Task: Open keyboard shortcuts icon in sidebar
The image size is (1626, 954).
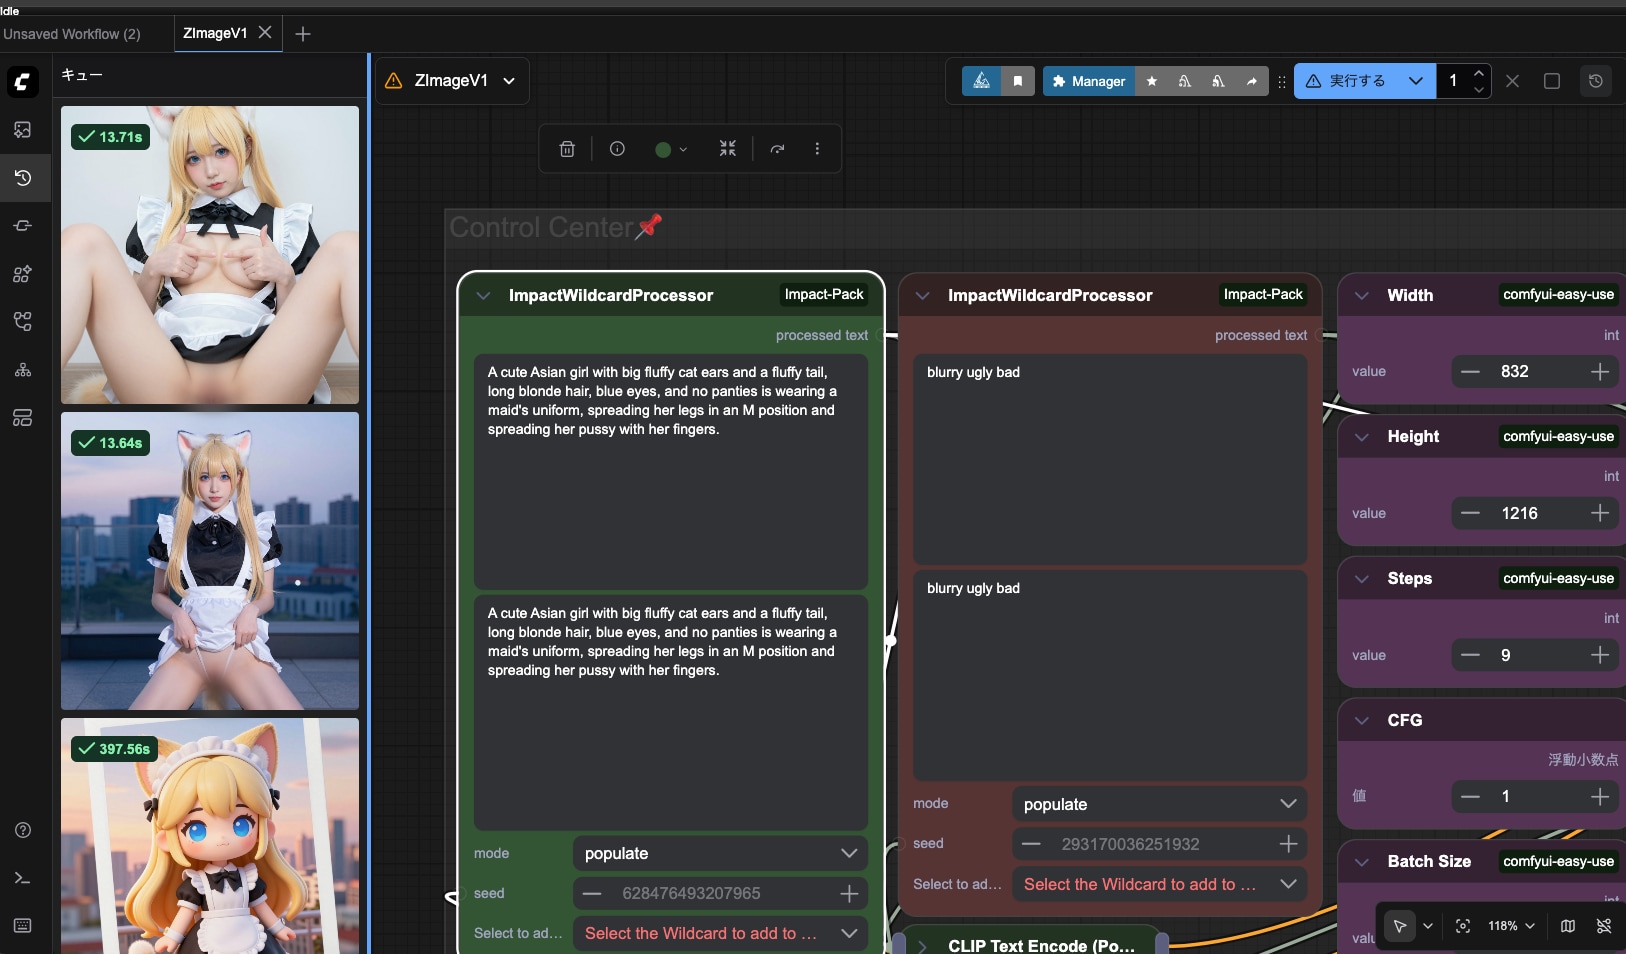Action: pos(22,926)
